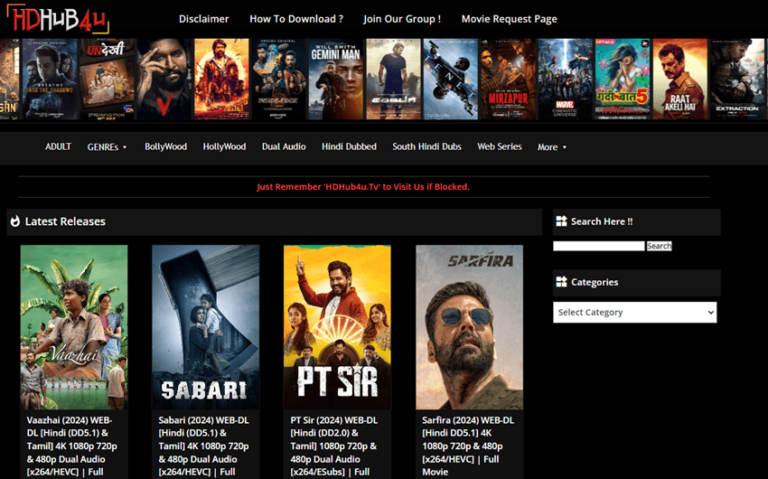Viewport: 768px width, 479px height.
Task: Open the Disclaimer page
Action: [x=204, y=19]
